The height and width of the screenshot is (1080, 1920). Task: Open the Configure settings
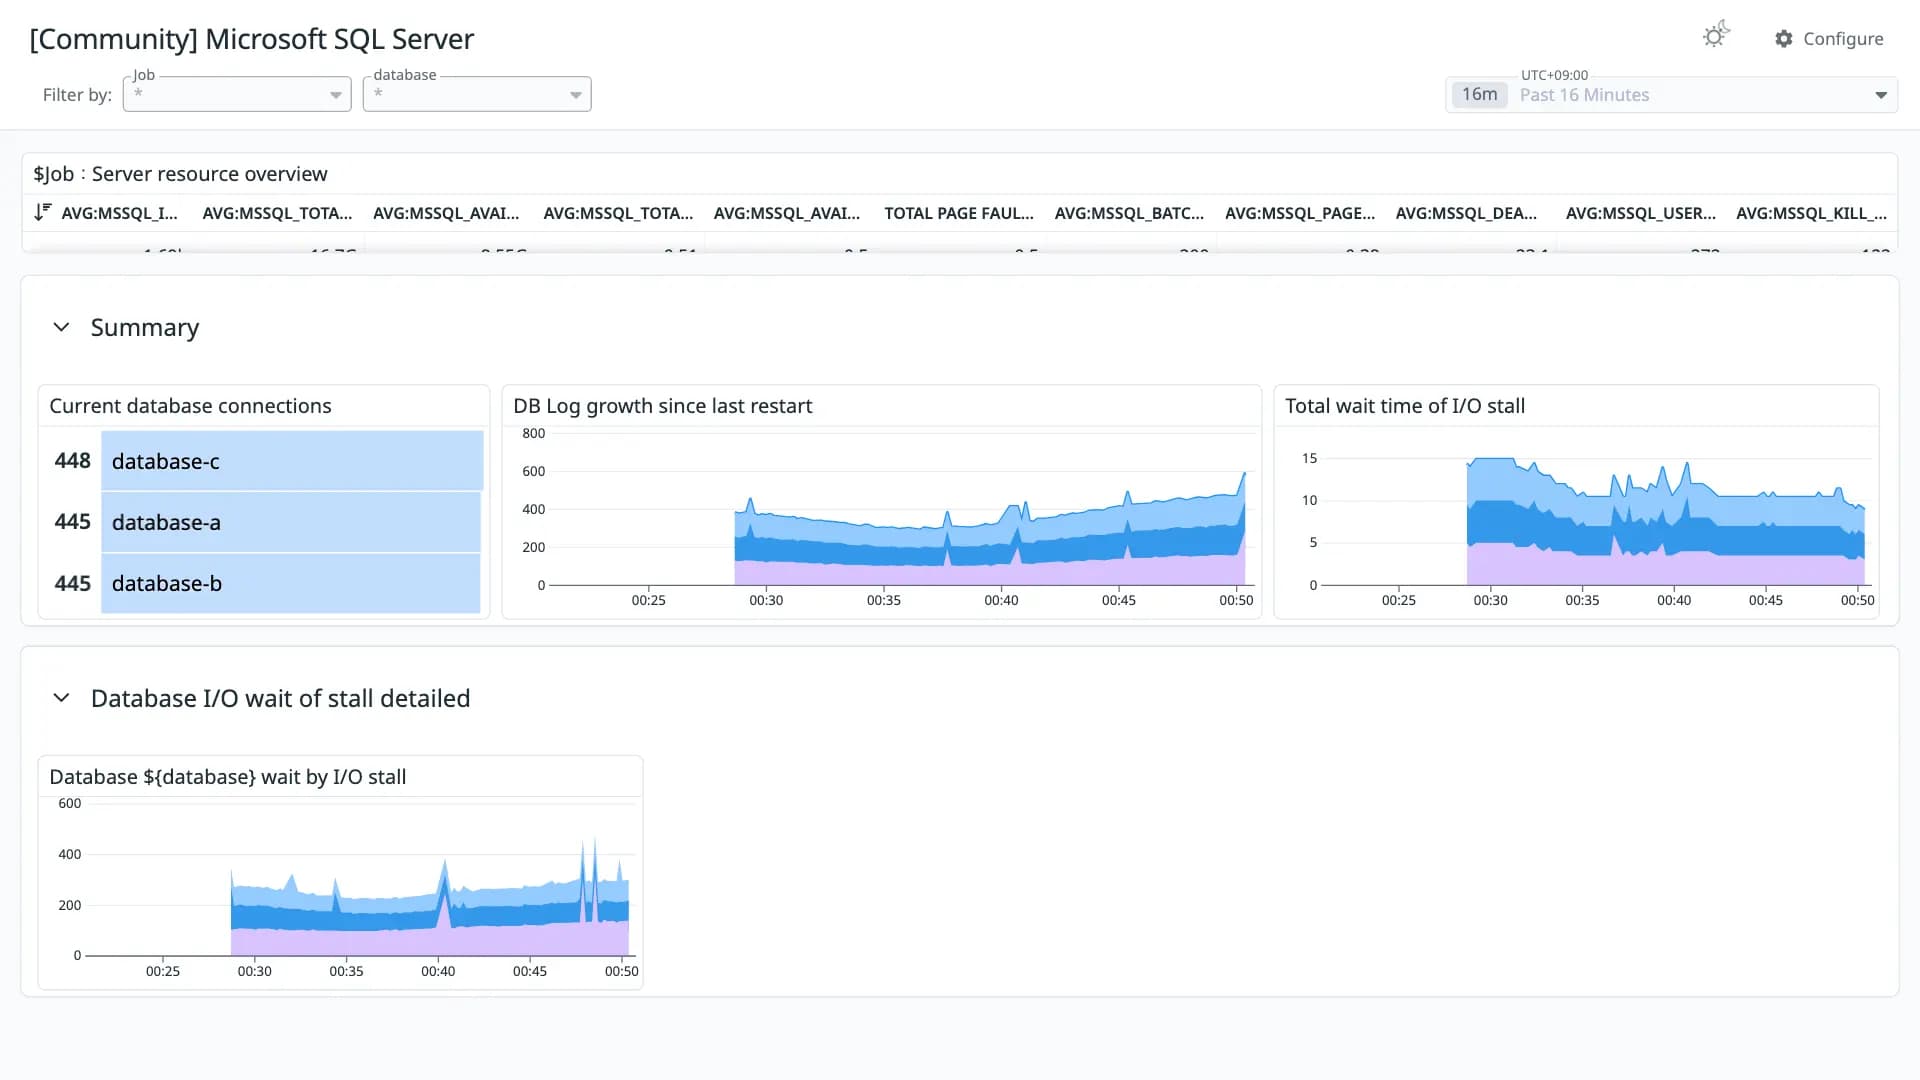click(x=1829, y=38)
